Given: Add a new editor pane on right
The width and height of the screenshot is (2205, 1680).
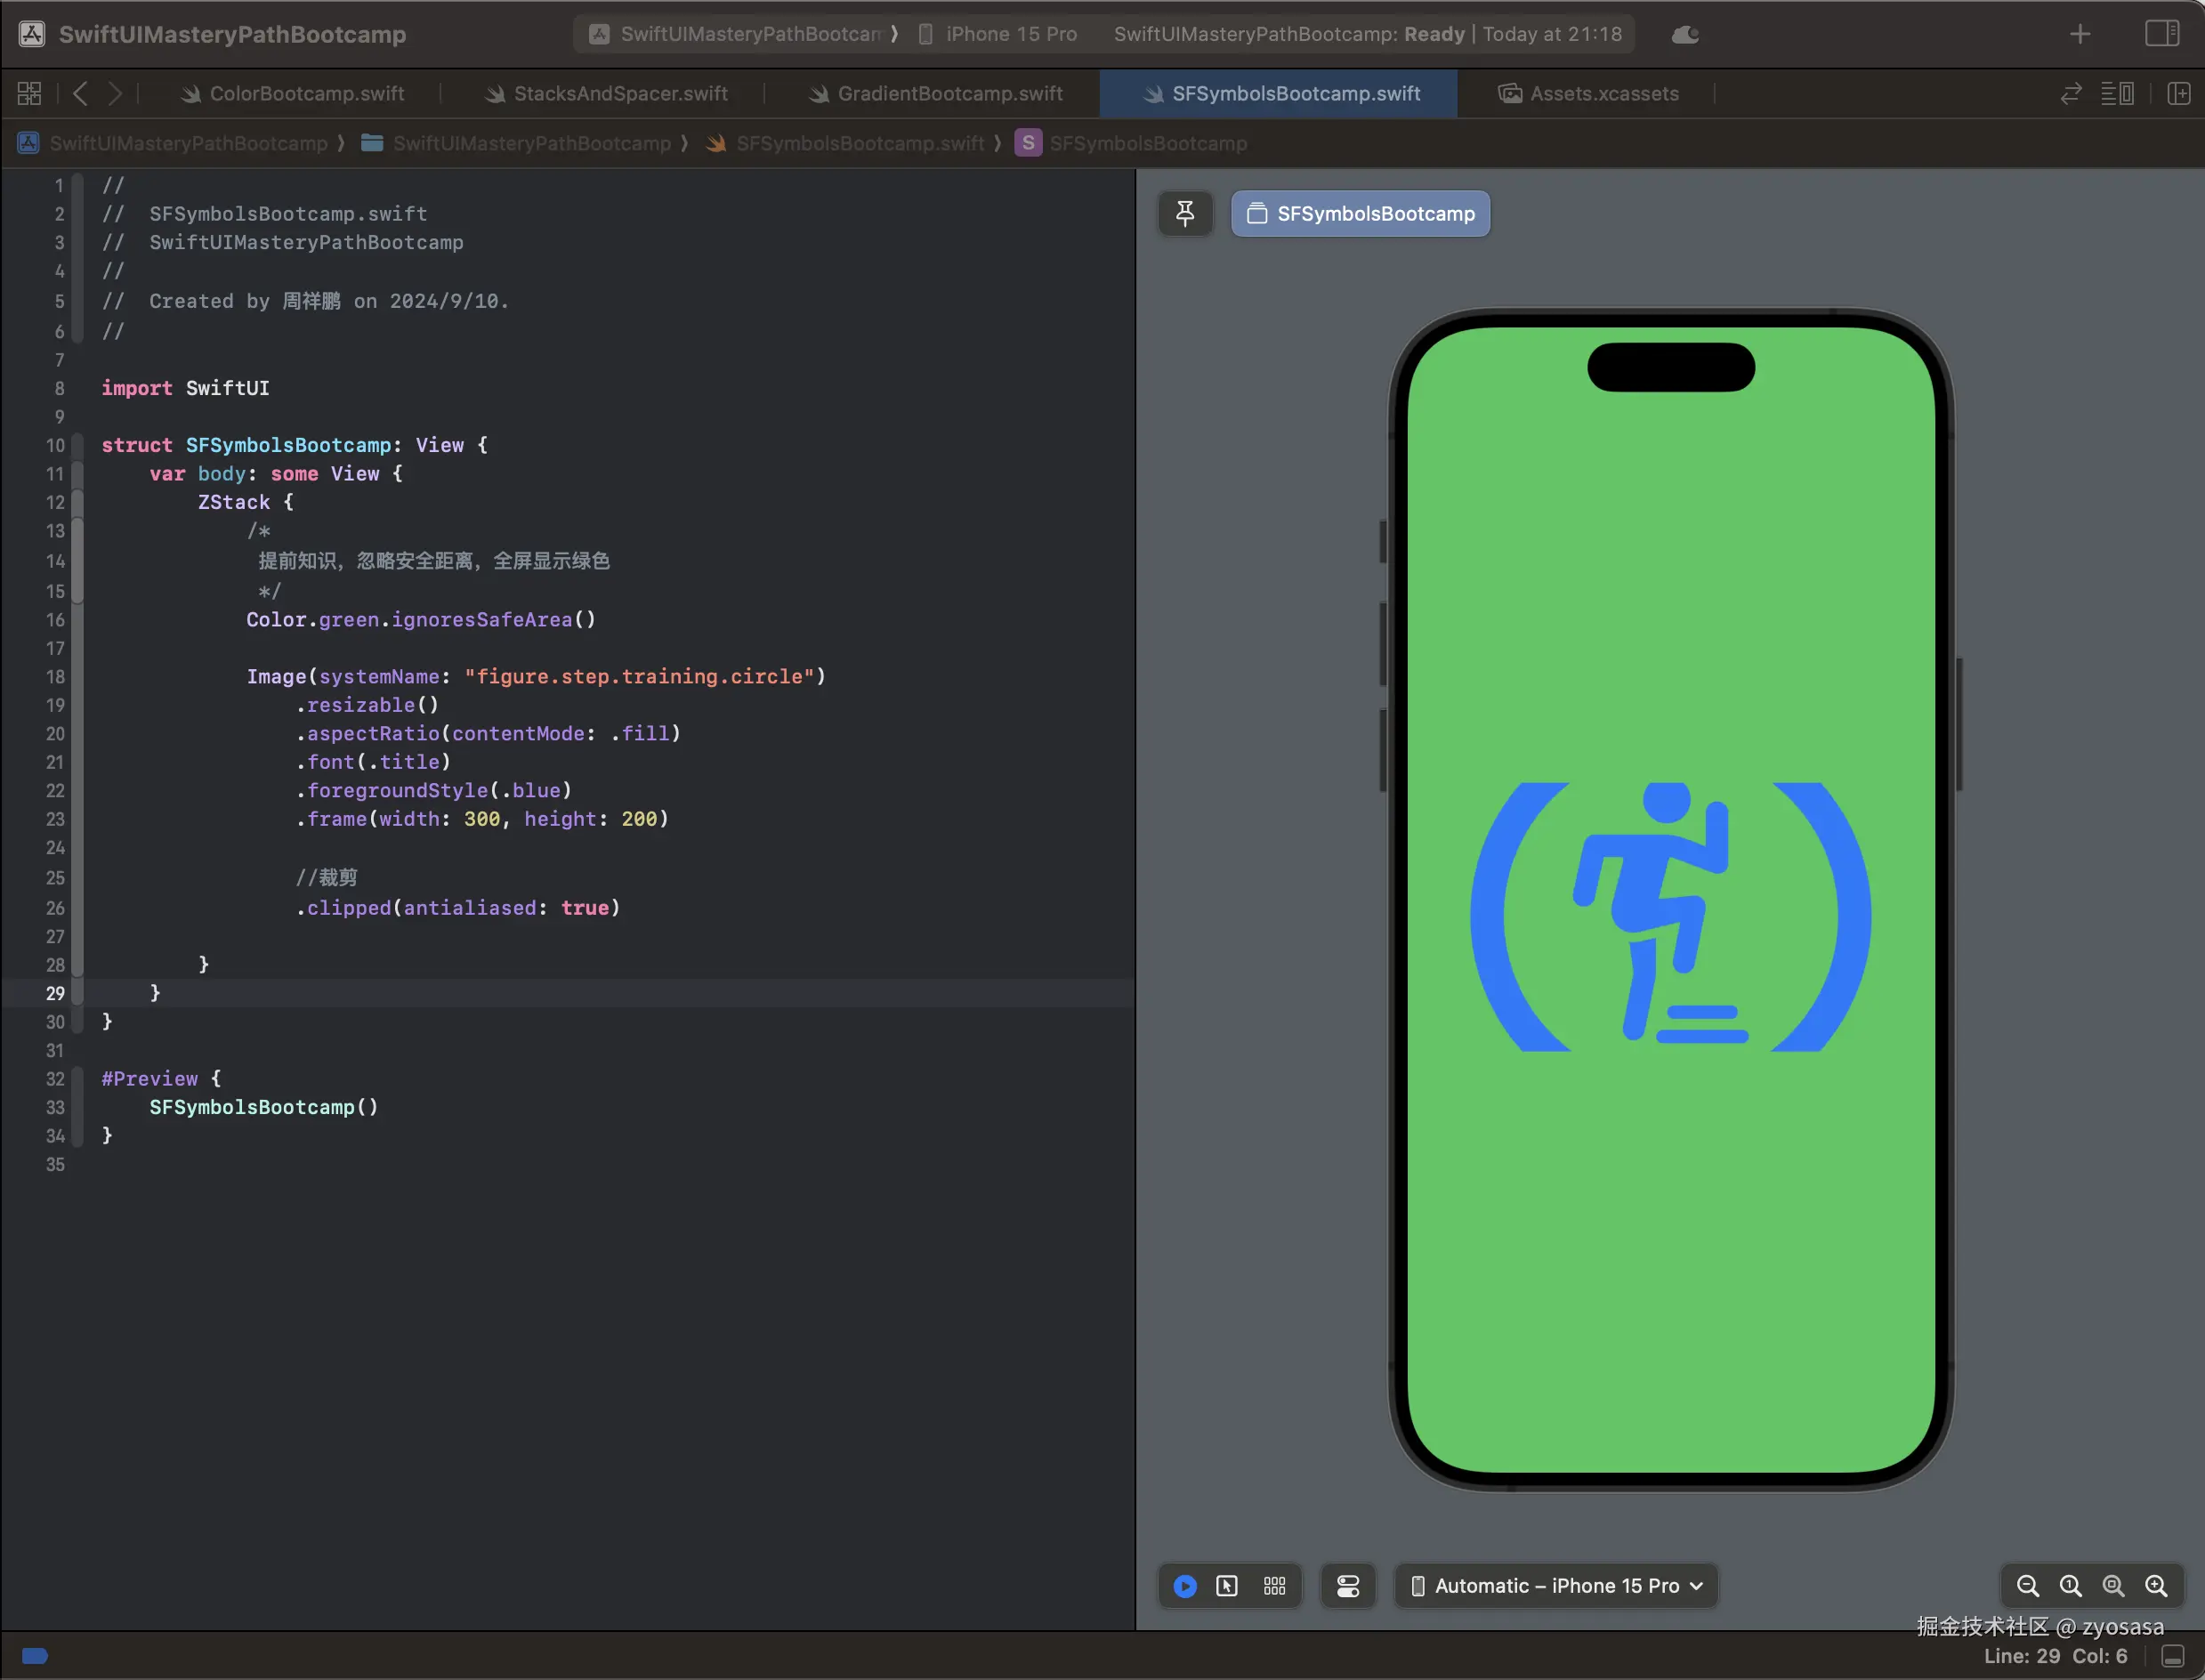Looking at the screenshot, I should click(2179, 94).
